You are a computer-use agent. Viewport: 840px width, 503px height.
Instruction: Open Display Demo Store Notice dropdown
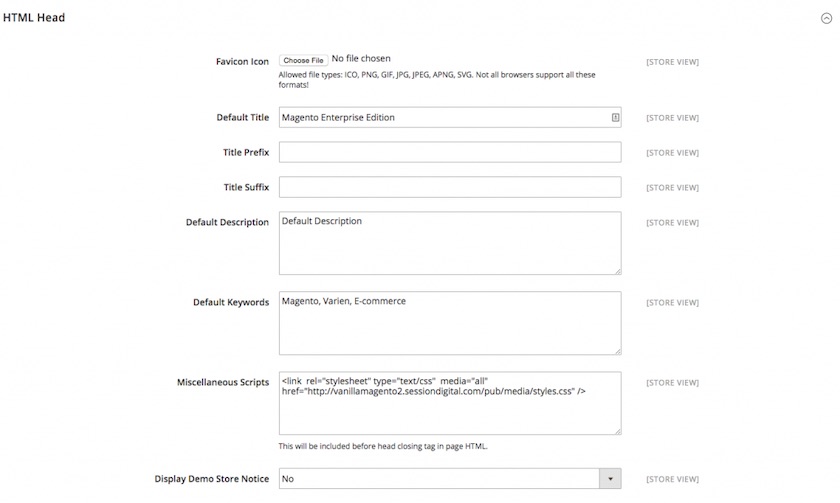pos(450,478)
